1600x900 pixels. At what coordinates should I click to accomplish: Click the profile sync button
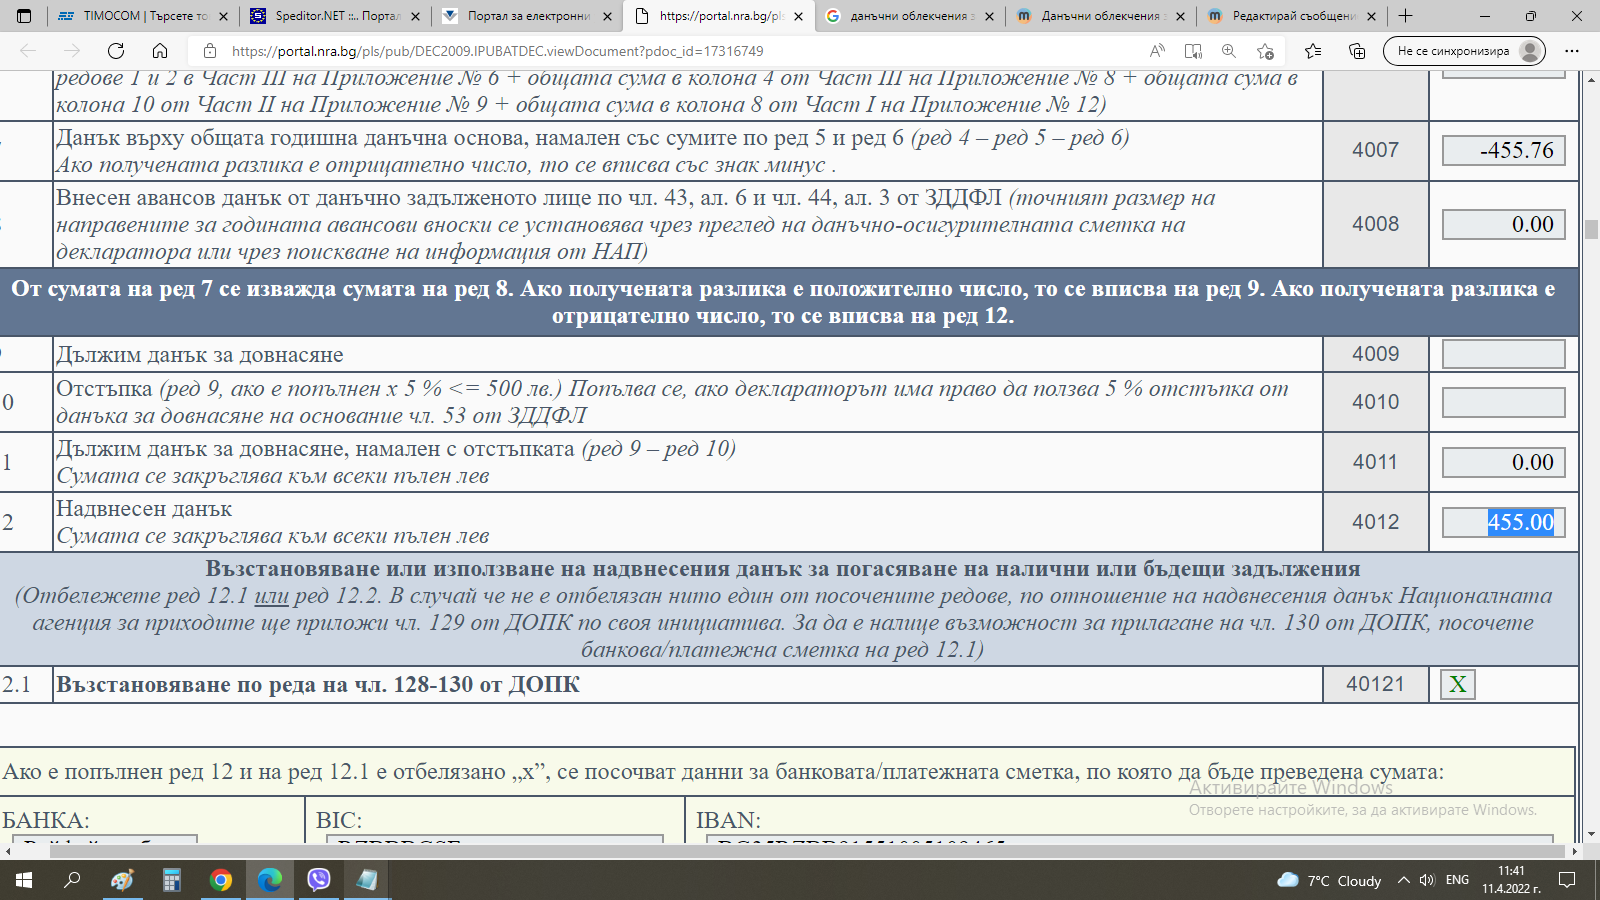click(1464, 51)
